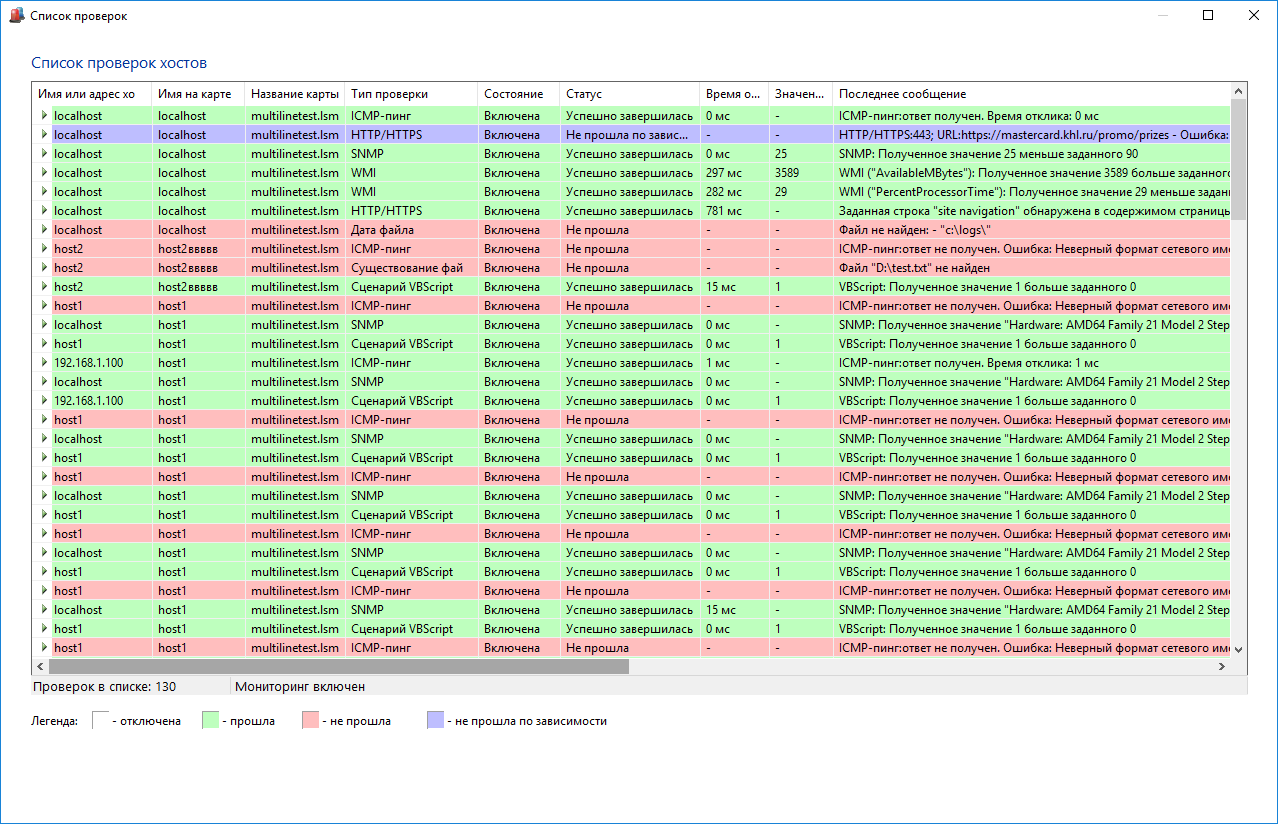Viewport: 1278px width, 824px height.
Task: Click the vertical scrollbar up arrow
Action: click(1239, 92)
